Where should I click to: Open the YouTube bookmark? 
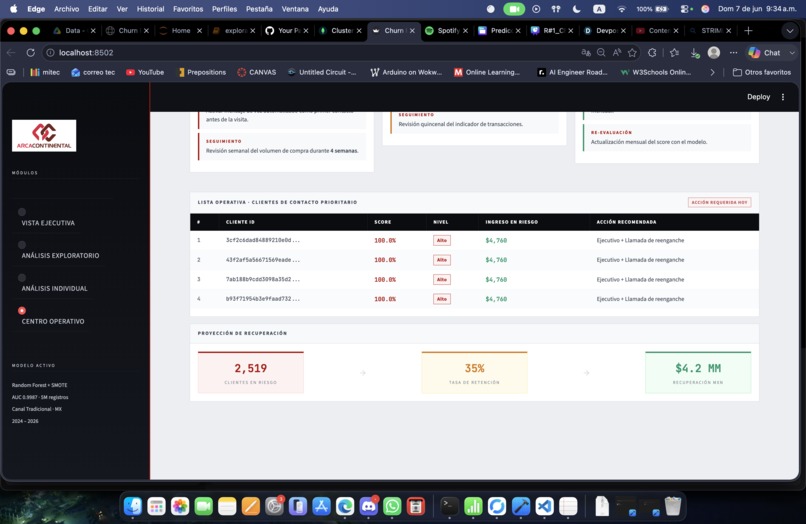(x=145, y=73)
